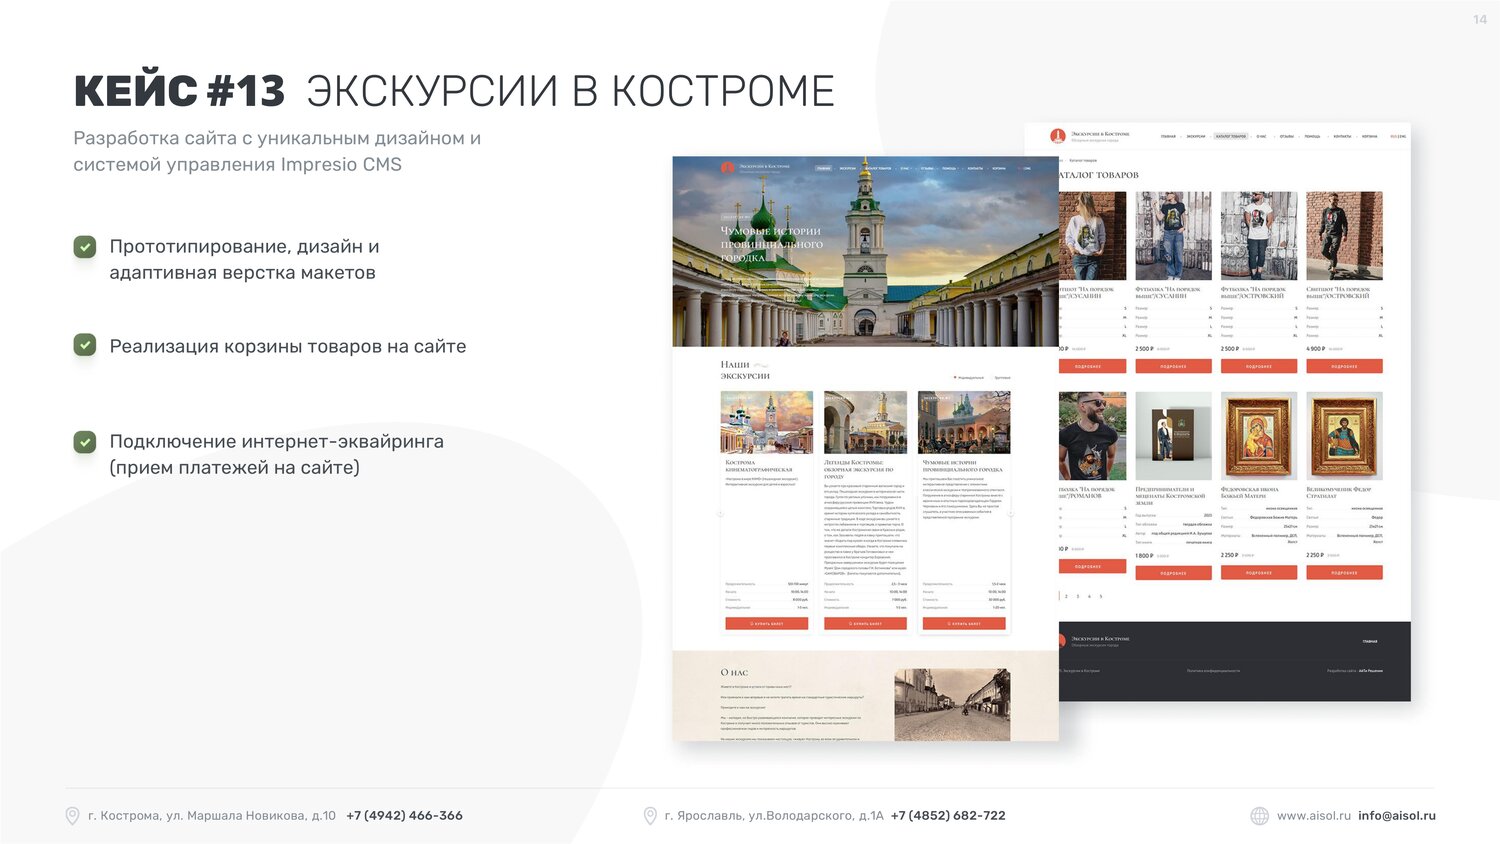
Task: Open the old street photo in 'О нас' section
Action: tap(952, 705)
